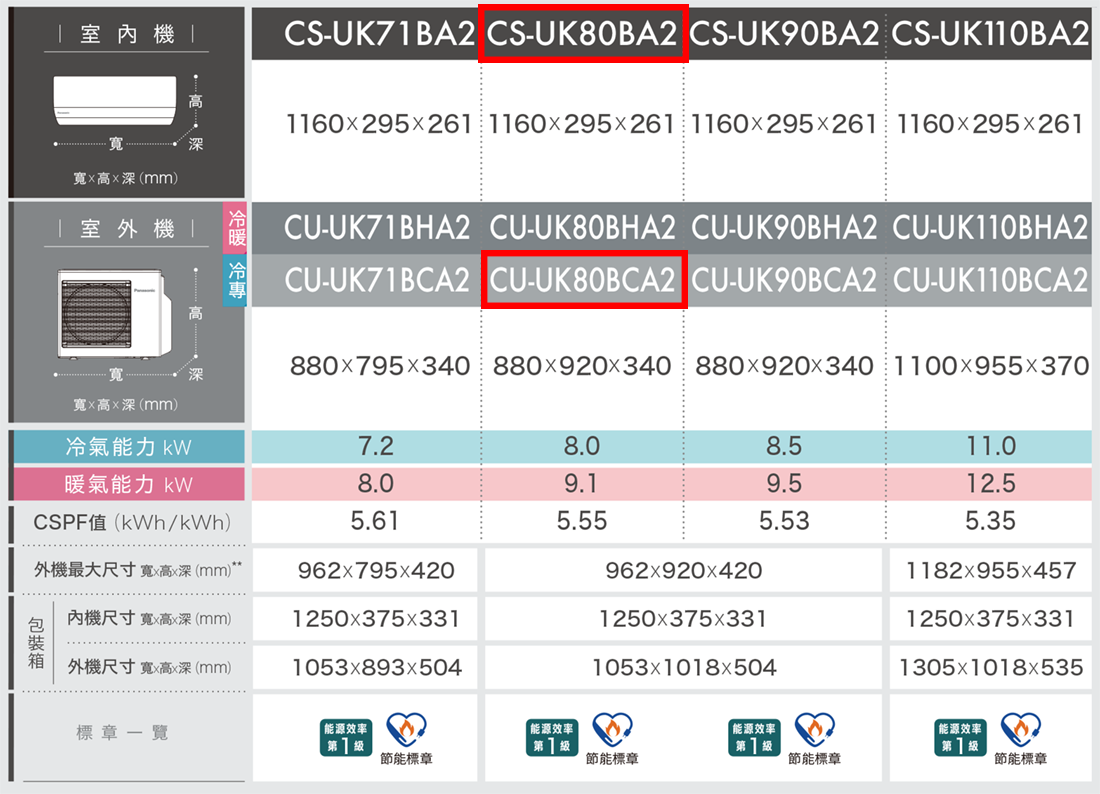This screenshot has width=1100, height=794.
Task: Click packaging size 1053×1018×504
Action: (x=684, y=667)
